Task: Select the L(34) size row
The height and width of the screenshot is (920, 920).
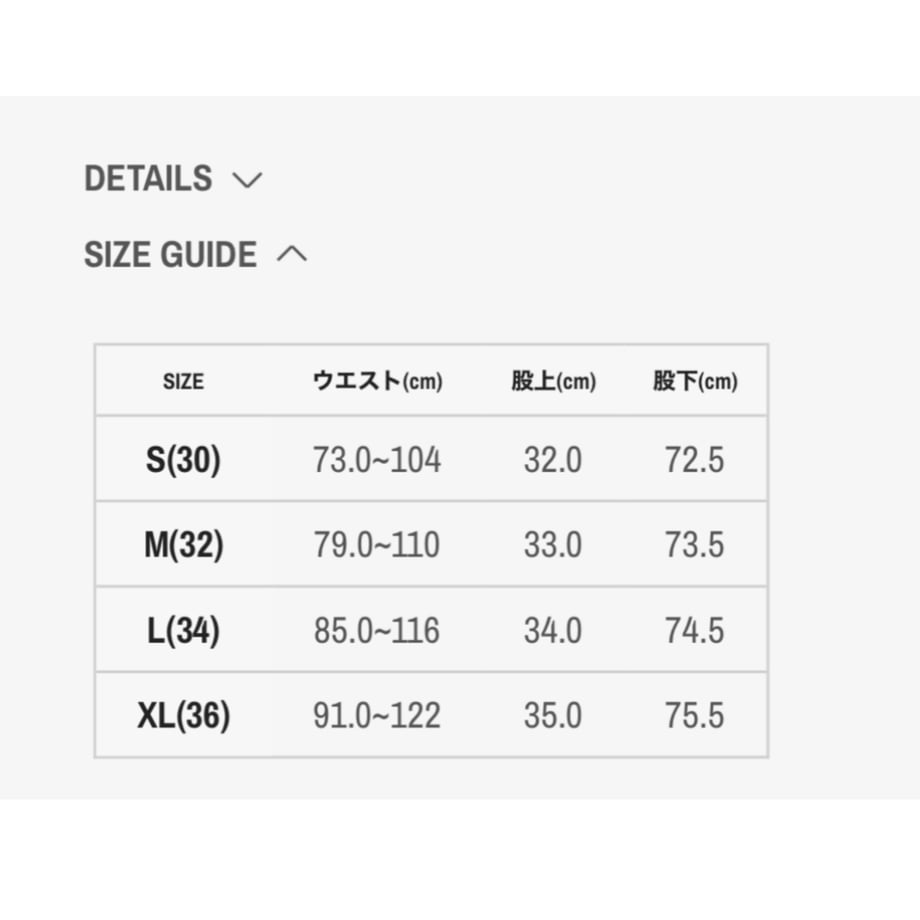Action: (431, 630)
